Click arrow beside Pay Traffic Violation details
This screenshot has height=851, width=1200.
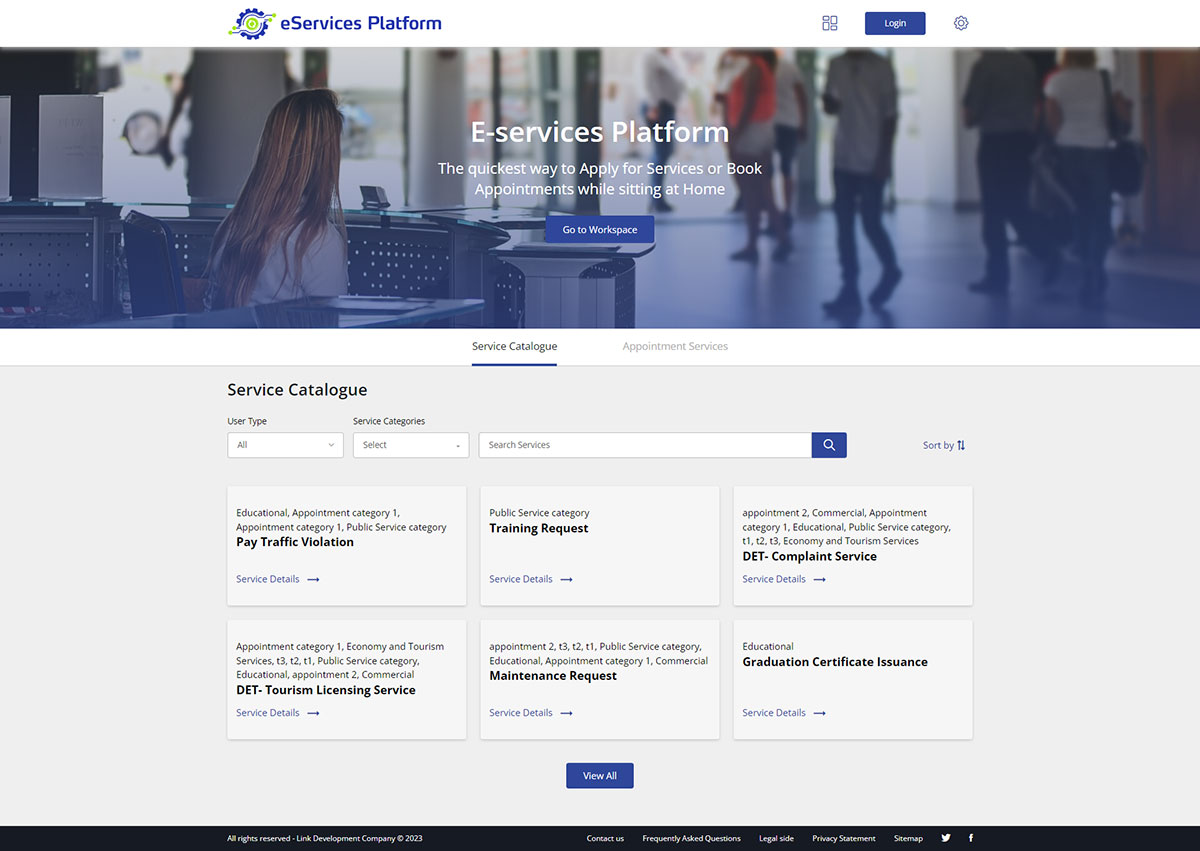pos(313,580)
